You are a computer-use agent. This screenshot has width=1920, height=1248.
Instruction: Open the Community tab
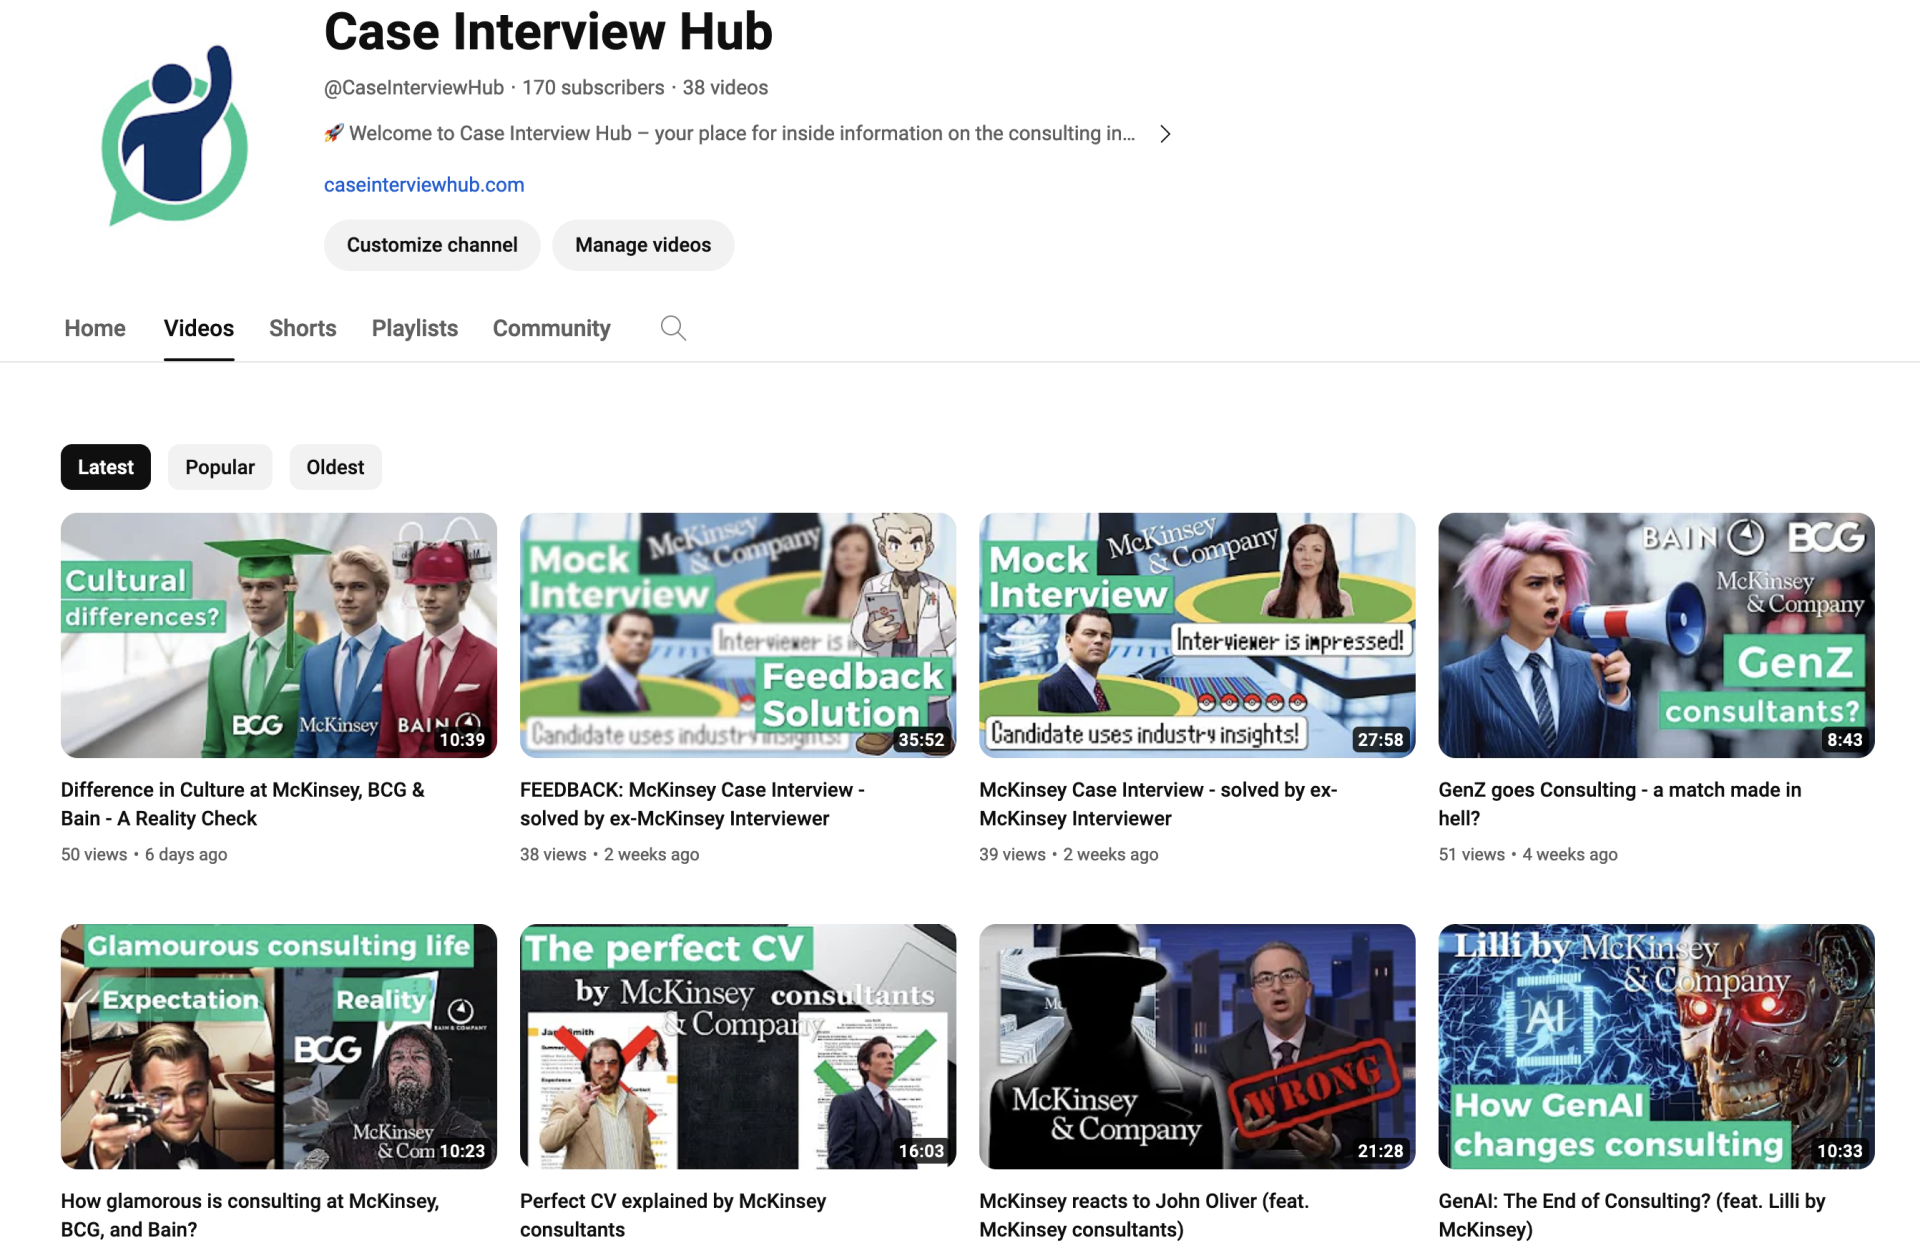pyautogui.click(x=551, y=328)
